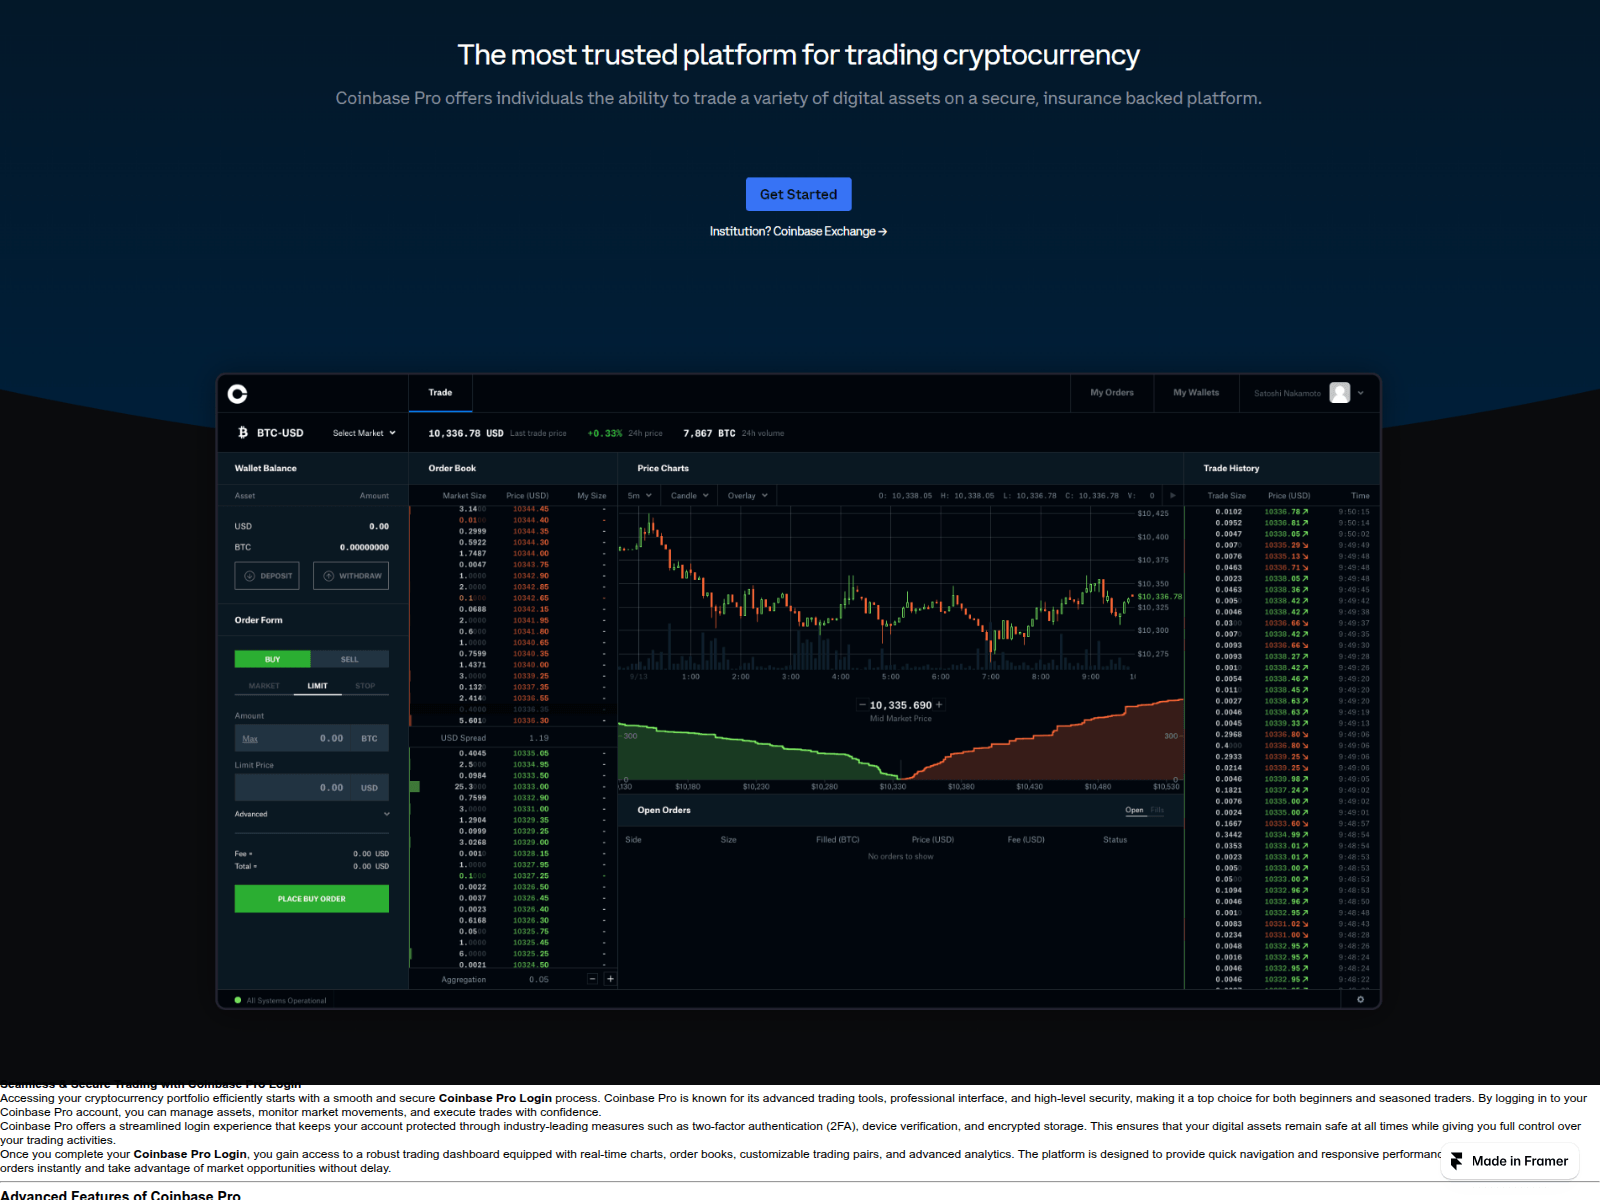Image resolution: width=1600 pixels, height=1200 pixels.
Task: Click the All Systems Operational status indicator
Action: click(x=280, y=1000)
